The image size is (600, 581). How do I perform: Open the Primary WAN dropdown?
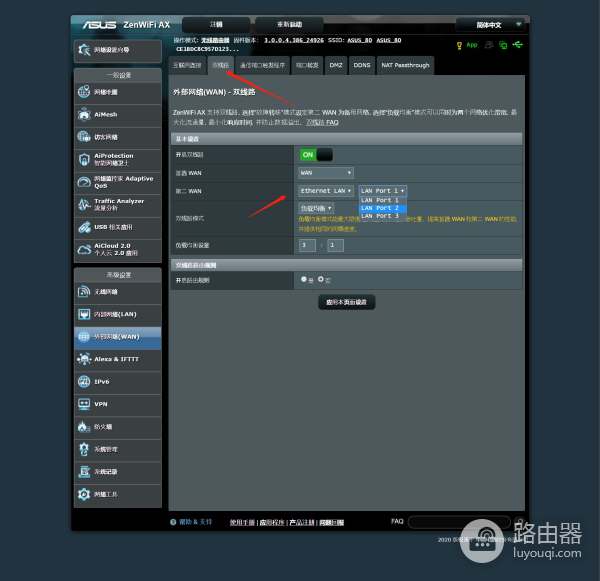coord(326,173)
